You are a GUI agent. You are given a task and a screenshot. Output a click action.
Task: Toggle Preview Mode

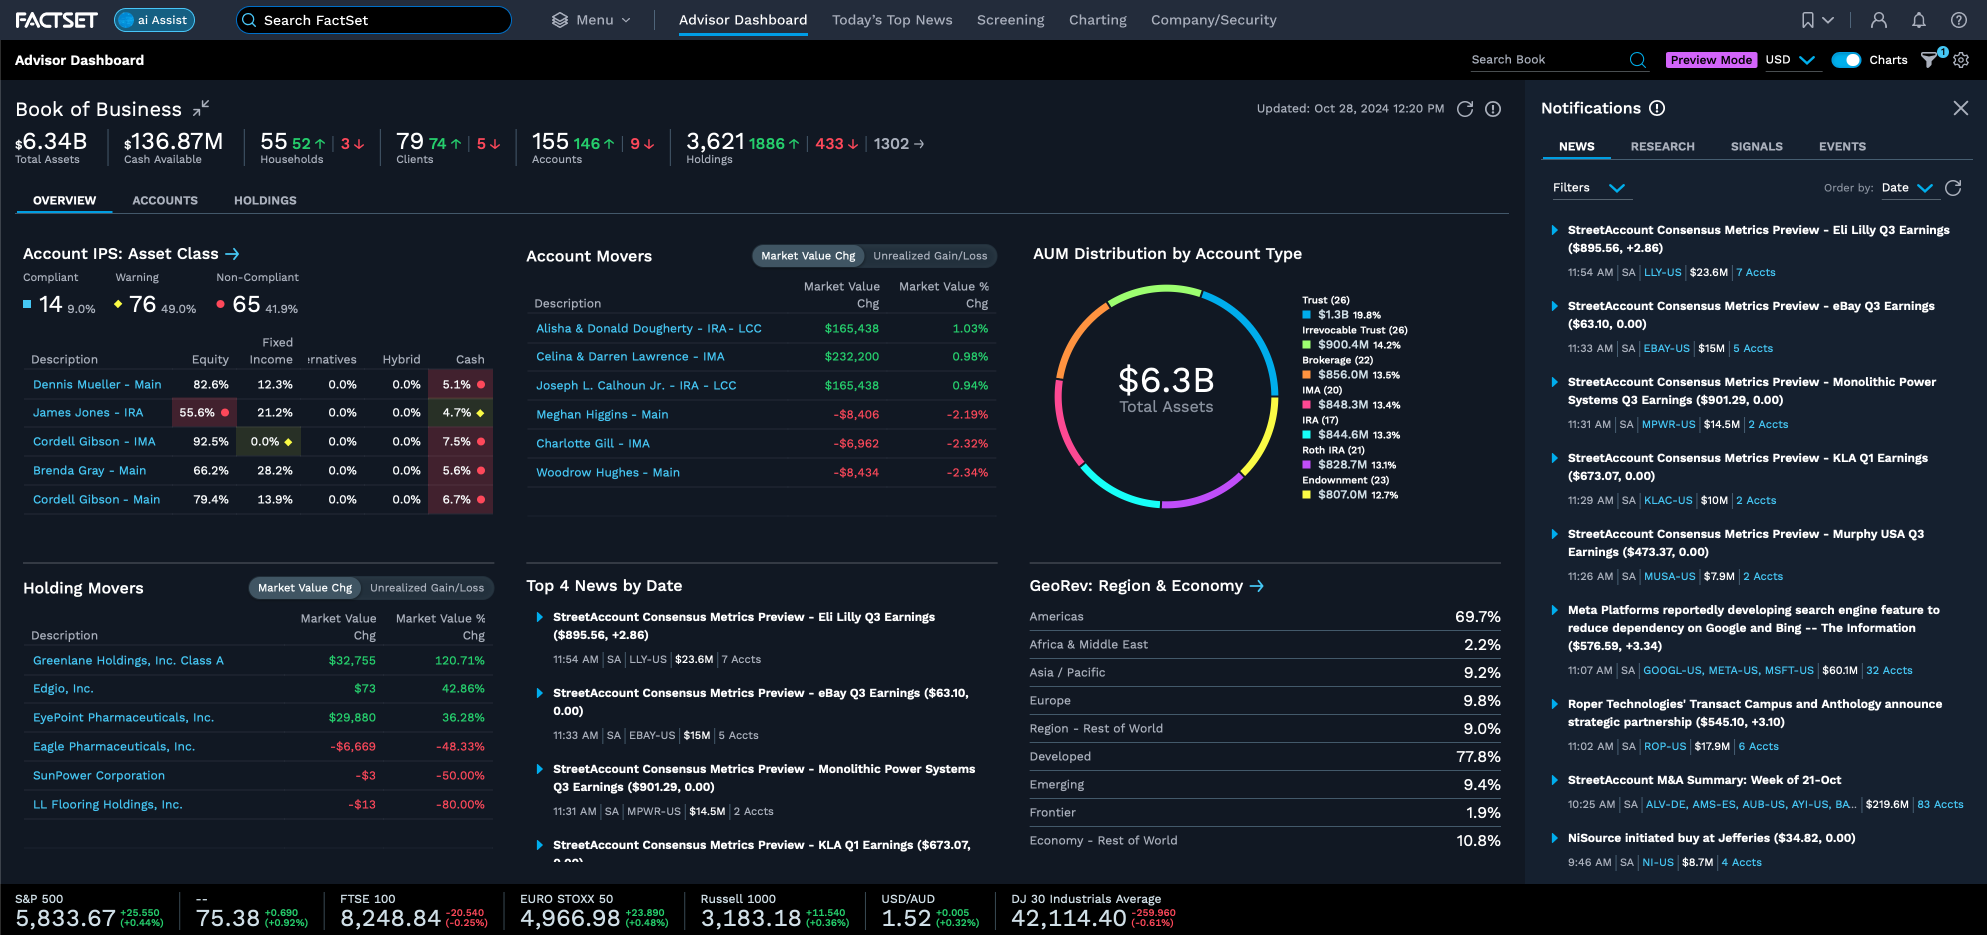pyautogui.click(x=1711, y=60)
